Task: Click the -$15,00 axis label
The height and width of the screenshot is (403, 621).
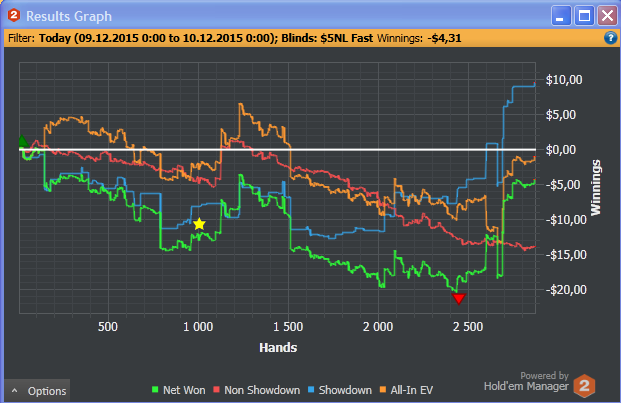Action: (566, 255)
